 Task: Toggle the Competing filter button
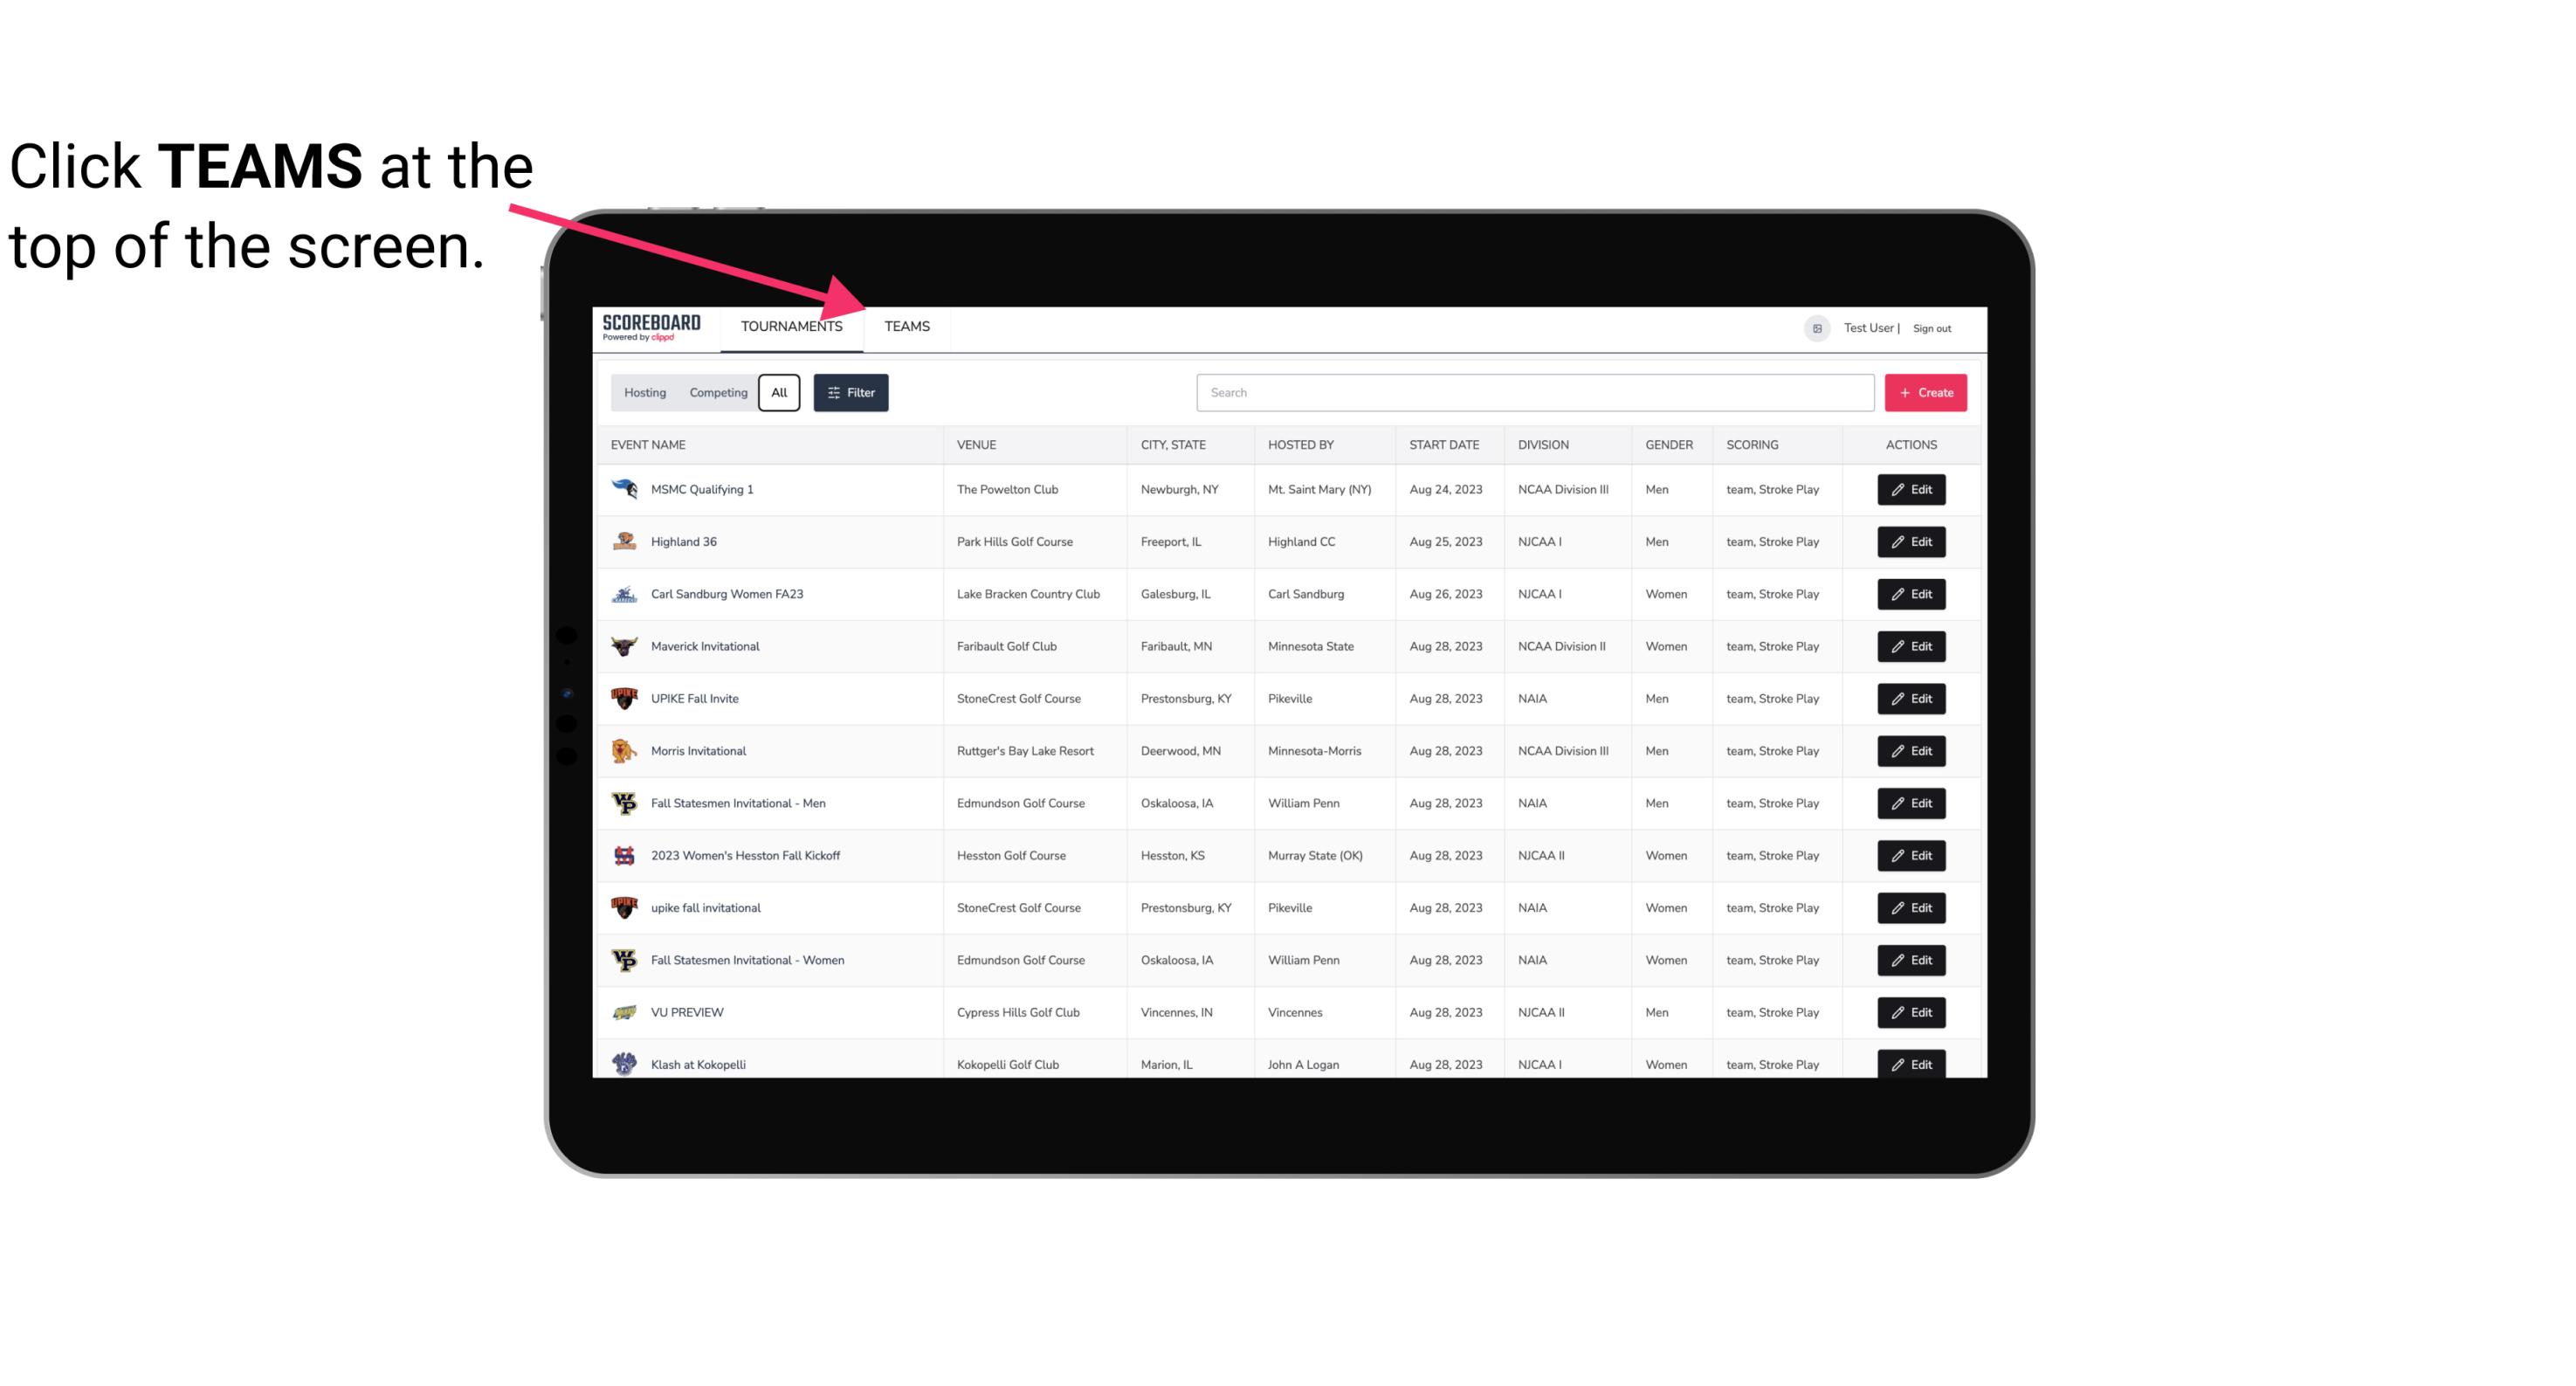pyautogui.click(x=717, y=393)
